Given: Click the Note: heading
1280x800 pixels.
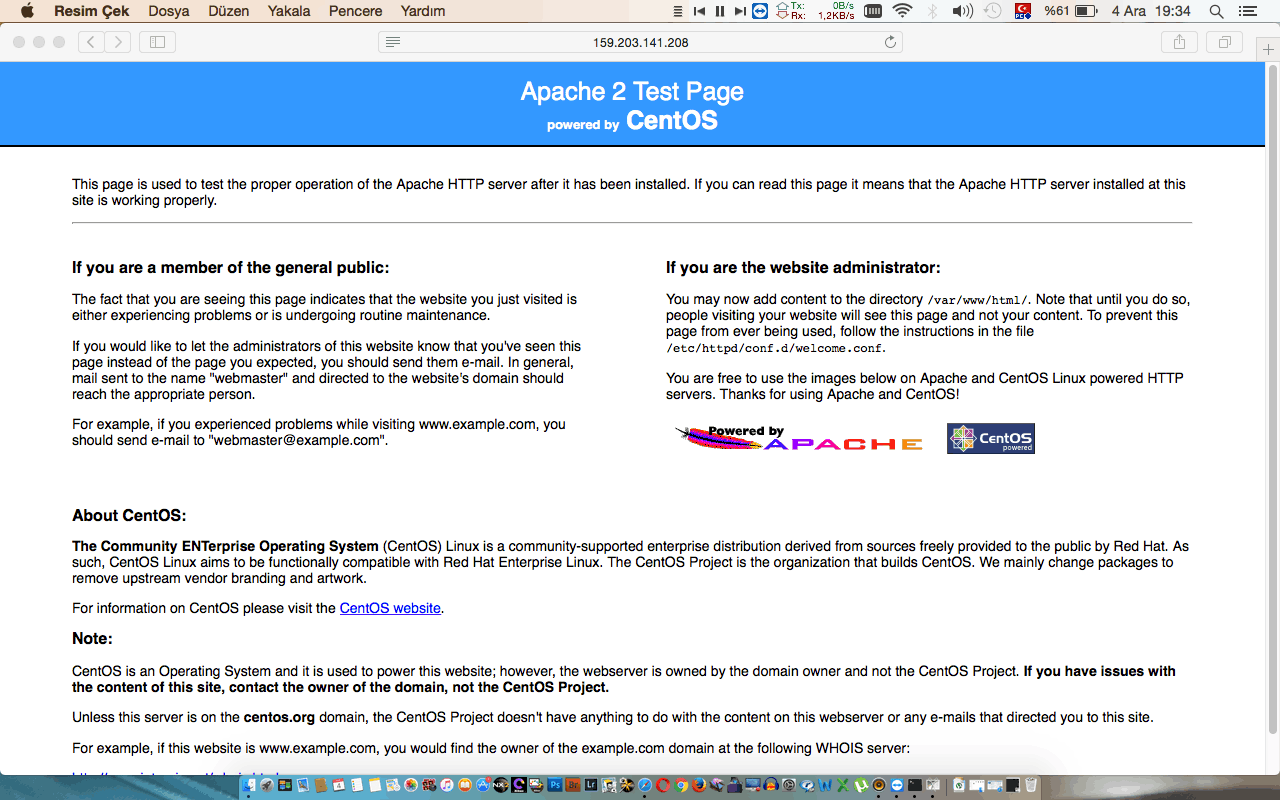Looking at the screenshot, I should (x=92, y=638).
